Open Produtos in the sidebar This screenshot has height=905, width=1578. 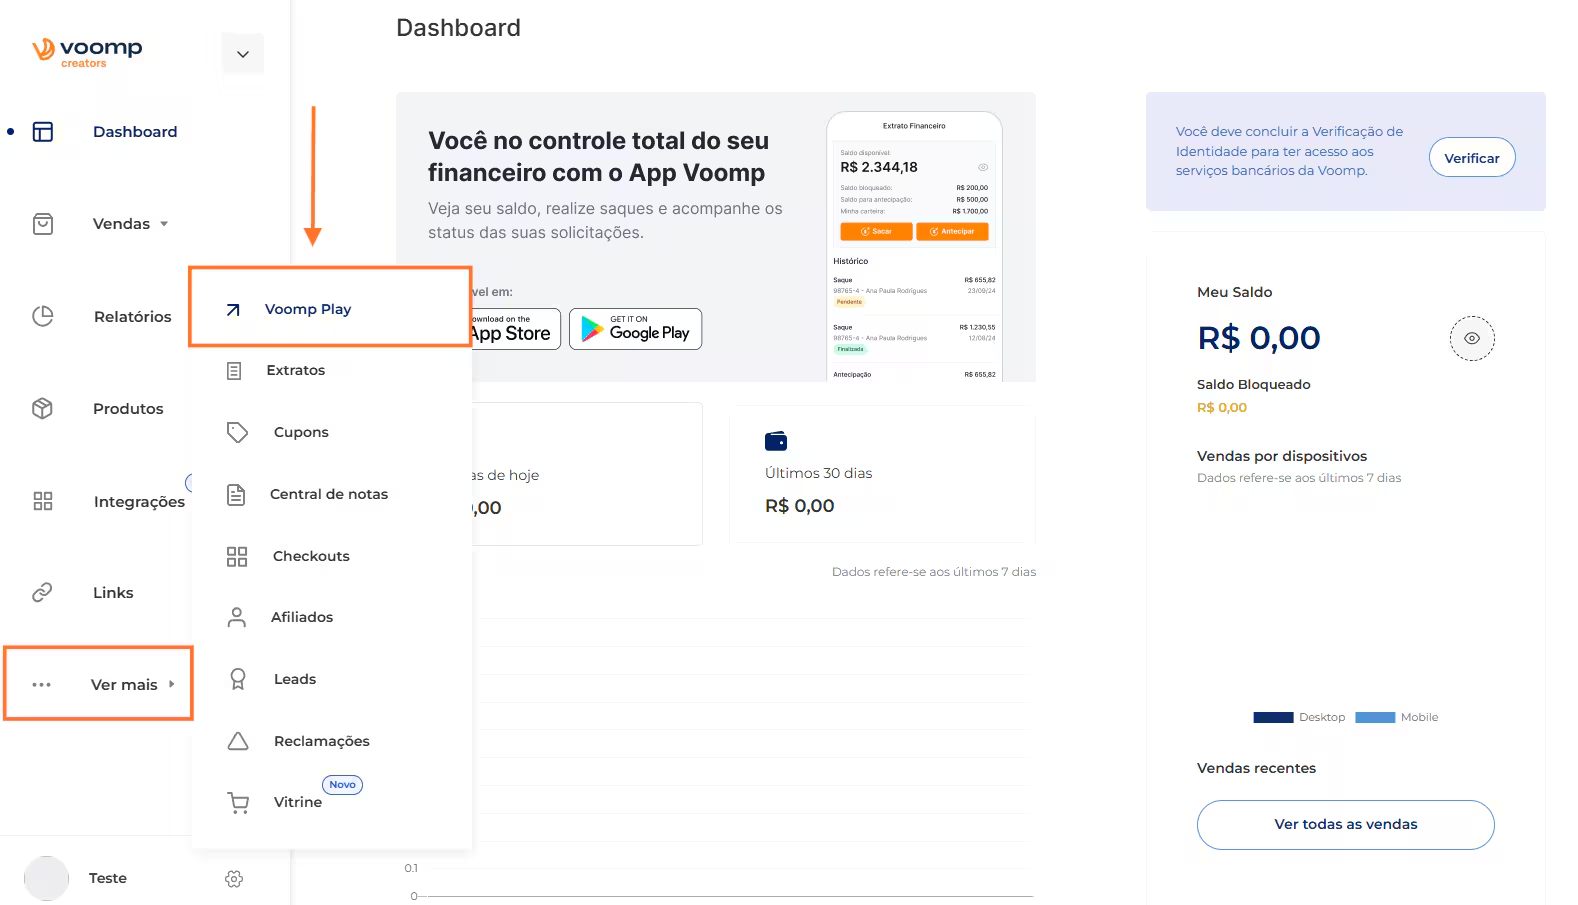(x=128, y=409)
